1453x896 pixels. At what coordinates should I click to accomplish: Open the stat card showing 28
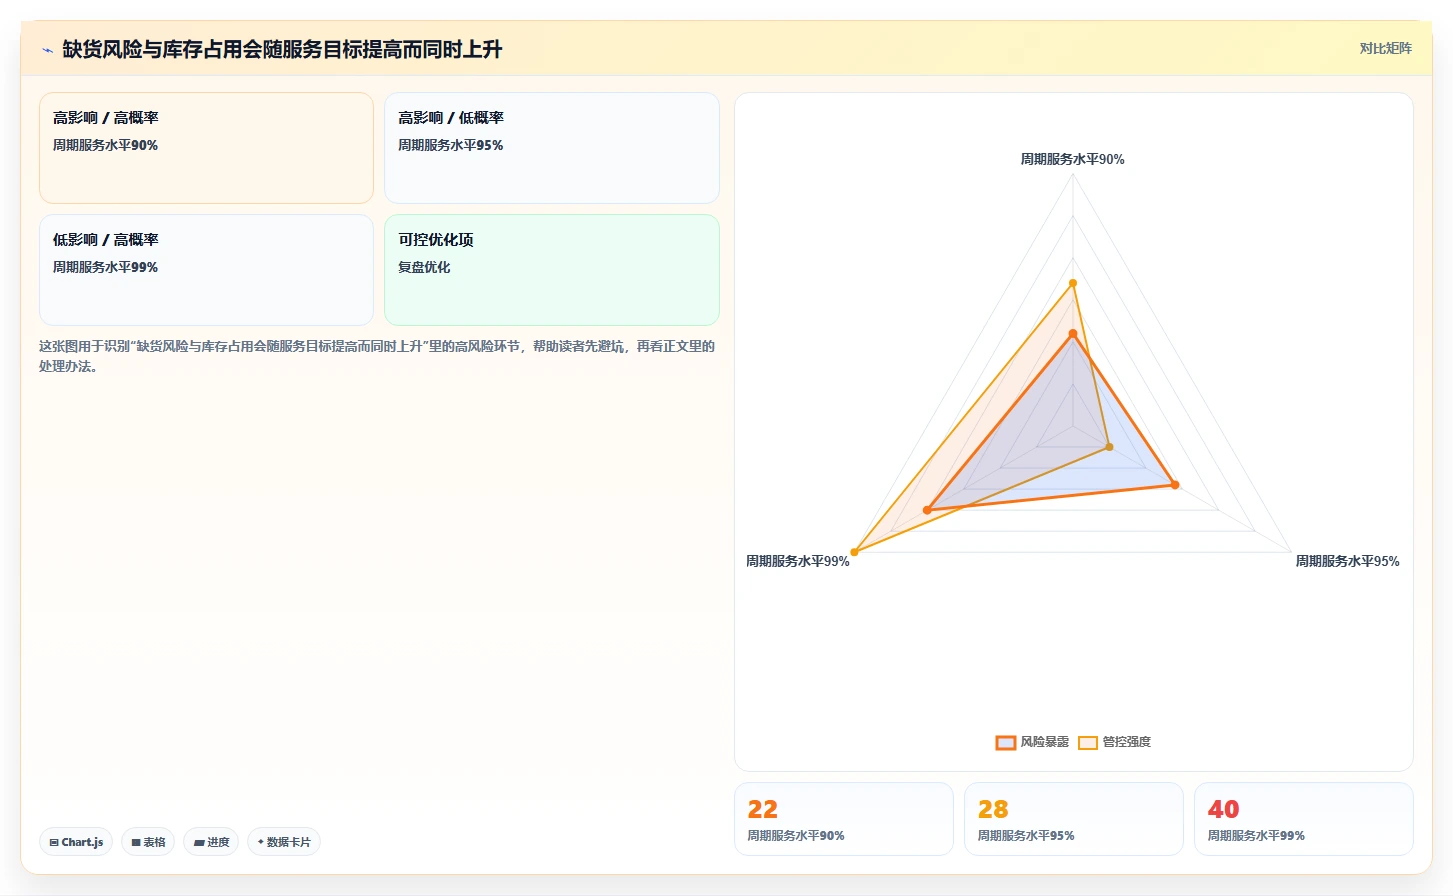pos(1074,819)
